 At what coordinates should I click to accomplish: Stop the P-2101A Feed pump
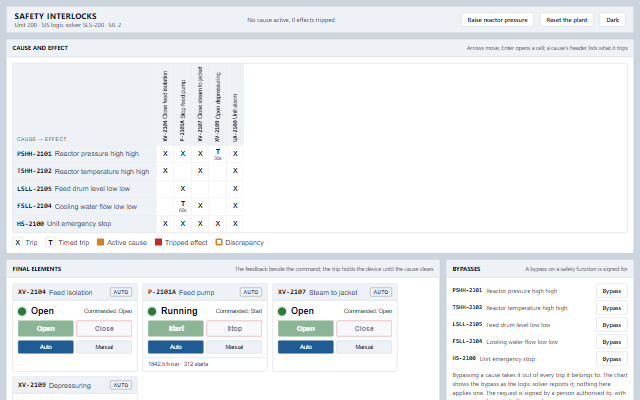(x=234, y=329)
